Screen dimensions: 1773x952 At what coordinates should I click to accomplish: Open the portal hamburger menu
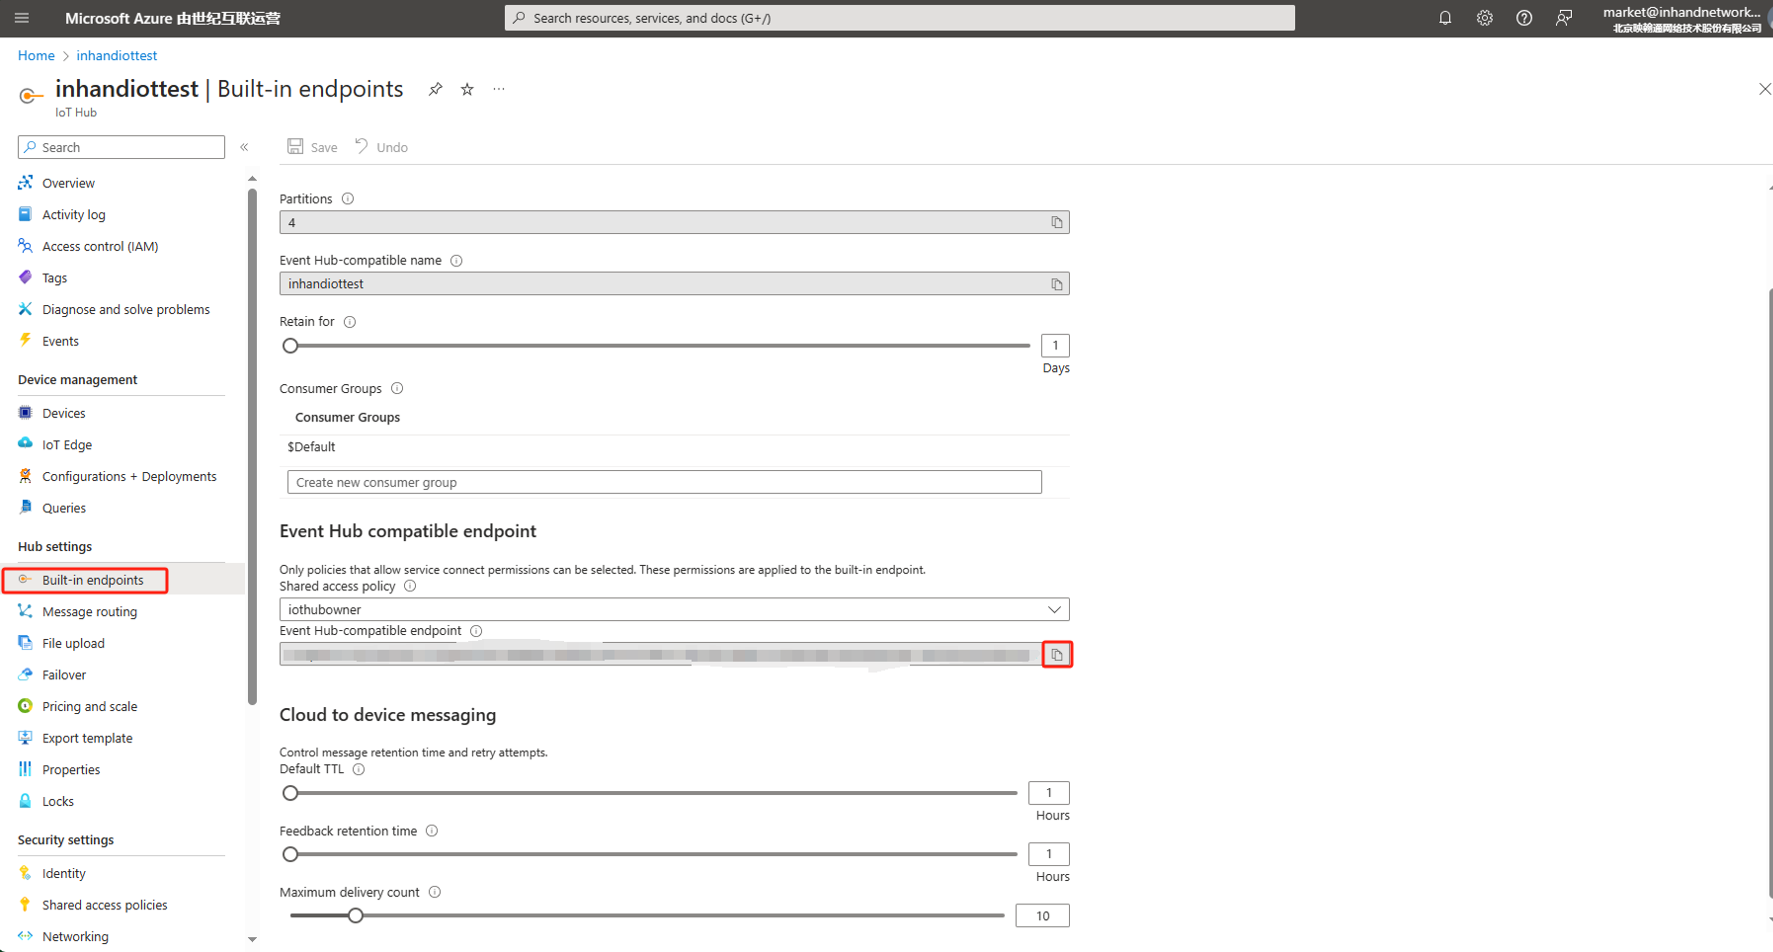coord(22,18)
